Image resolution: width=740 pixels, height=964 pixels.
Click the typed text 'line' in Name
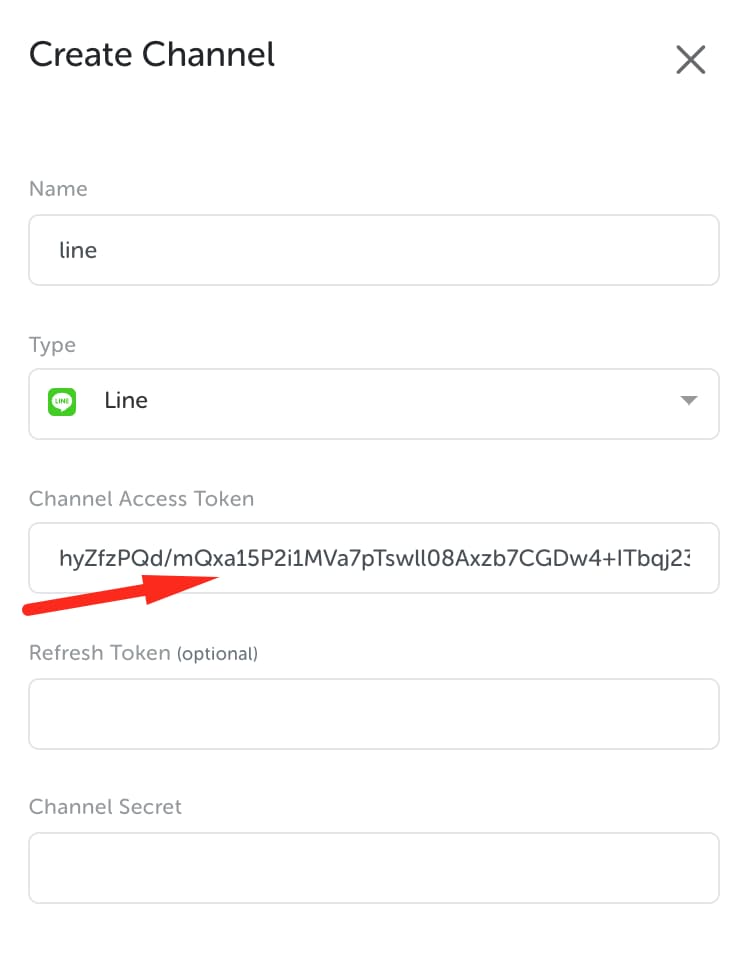pyautogui.click(x=78, y=250)
